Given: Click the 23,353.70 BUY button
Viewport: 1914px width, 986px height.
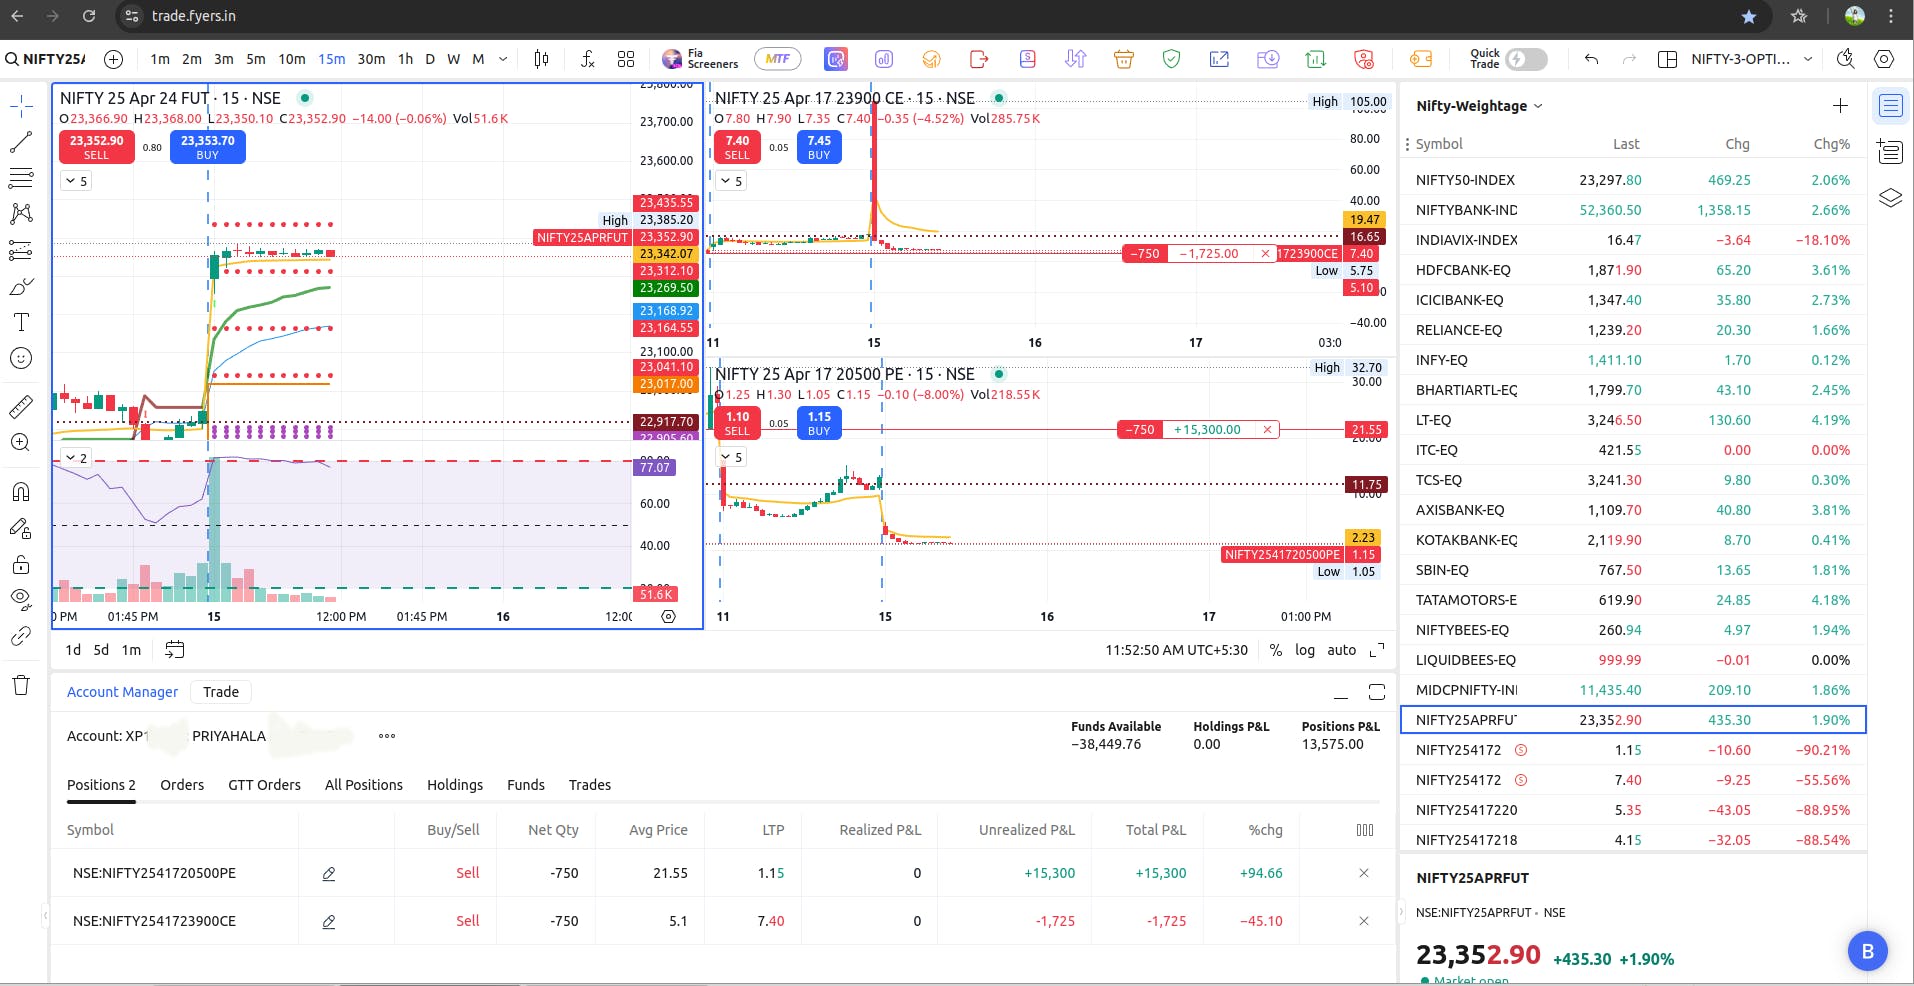Looking at the screenshot, I should (207, 147).
